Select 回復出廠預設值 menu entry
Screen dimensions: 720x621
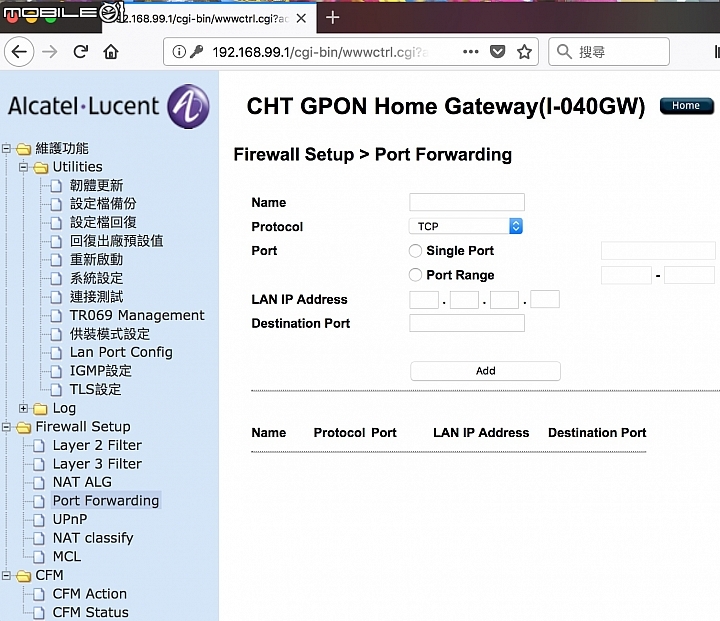116,241
